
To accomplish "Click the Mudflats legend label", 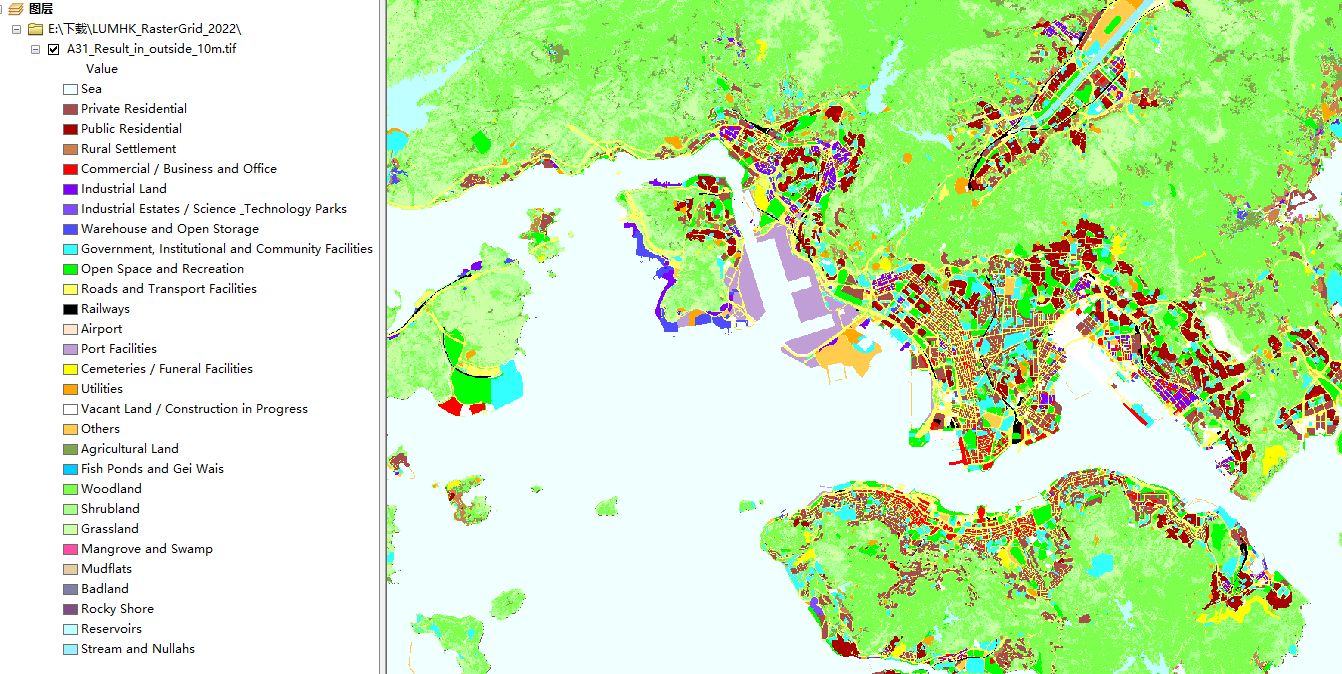I will 106,569.
